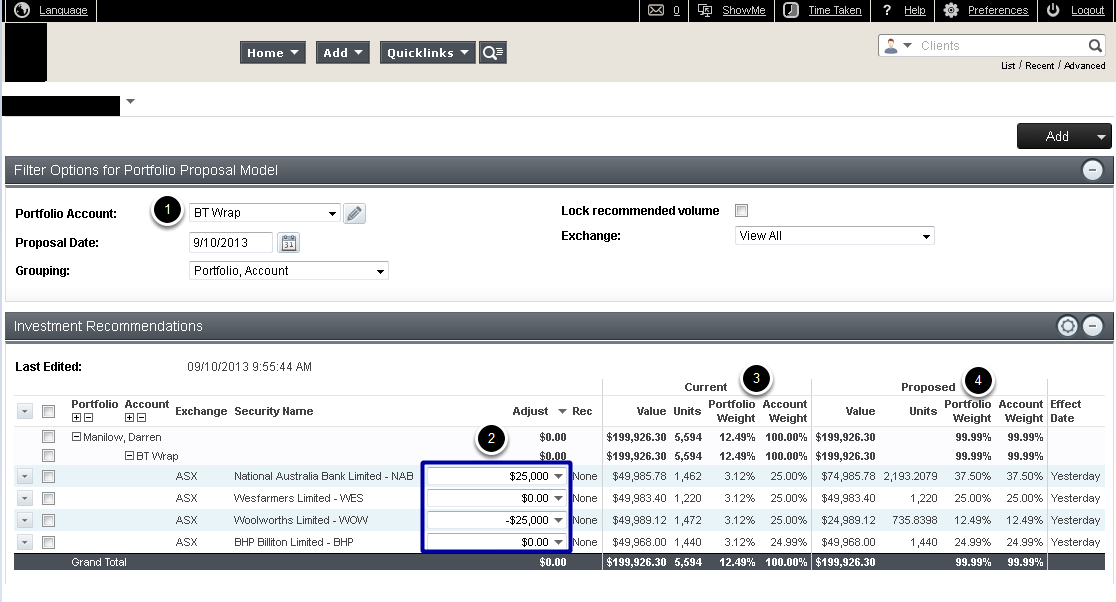Open the advanced search magnifier button
Viewport: 1116px width, 602px height.
point(493,53)
